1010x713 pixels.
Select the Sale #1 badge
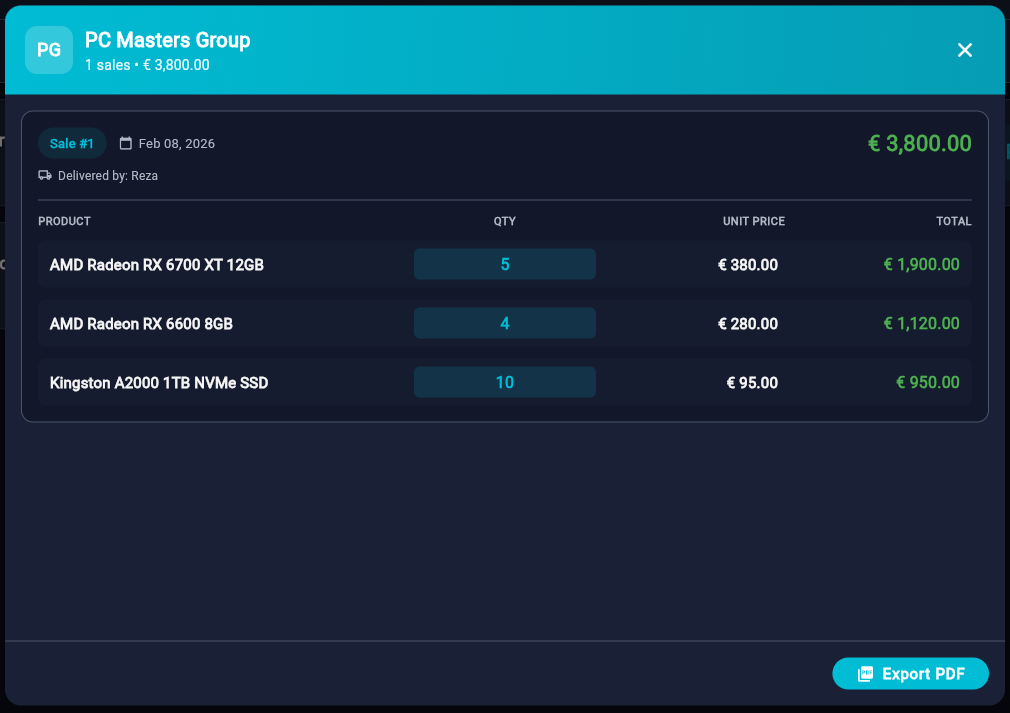point(72,143)
